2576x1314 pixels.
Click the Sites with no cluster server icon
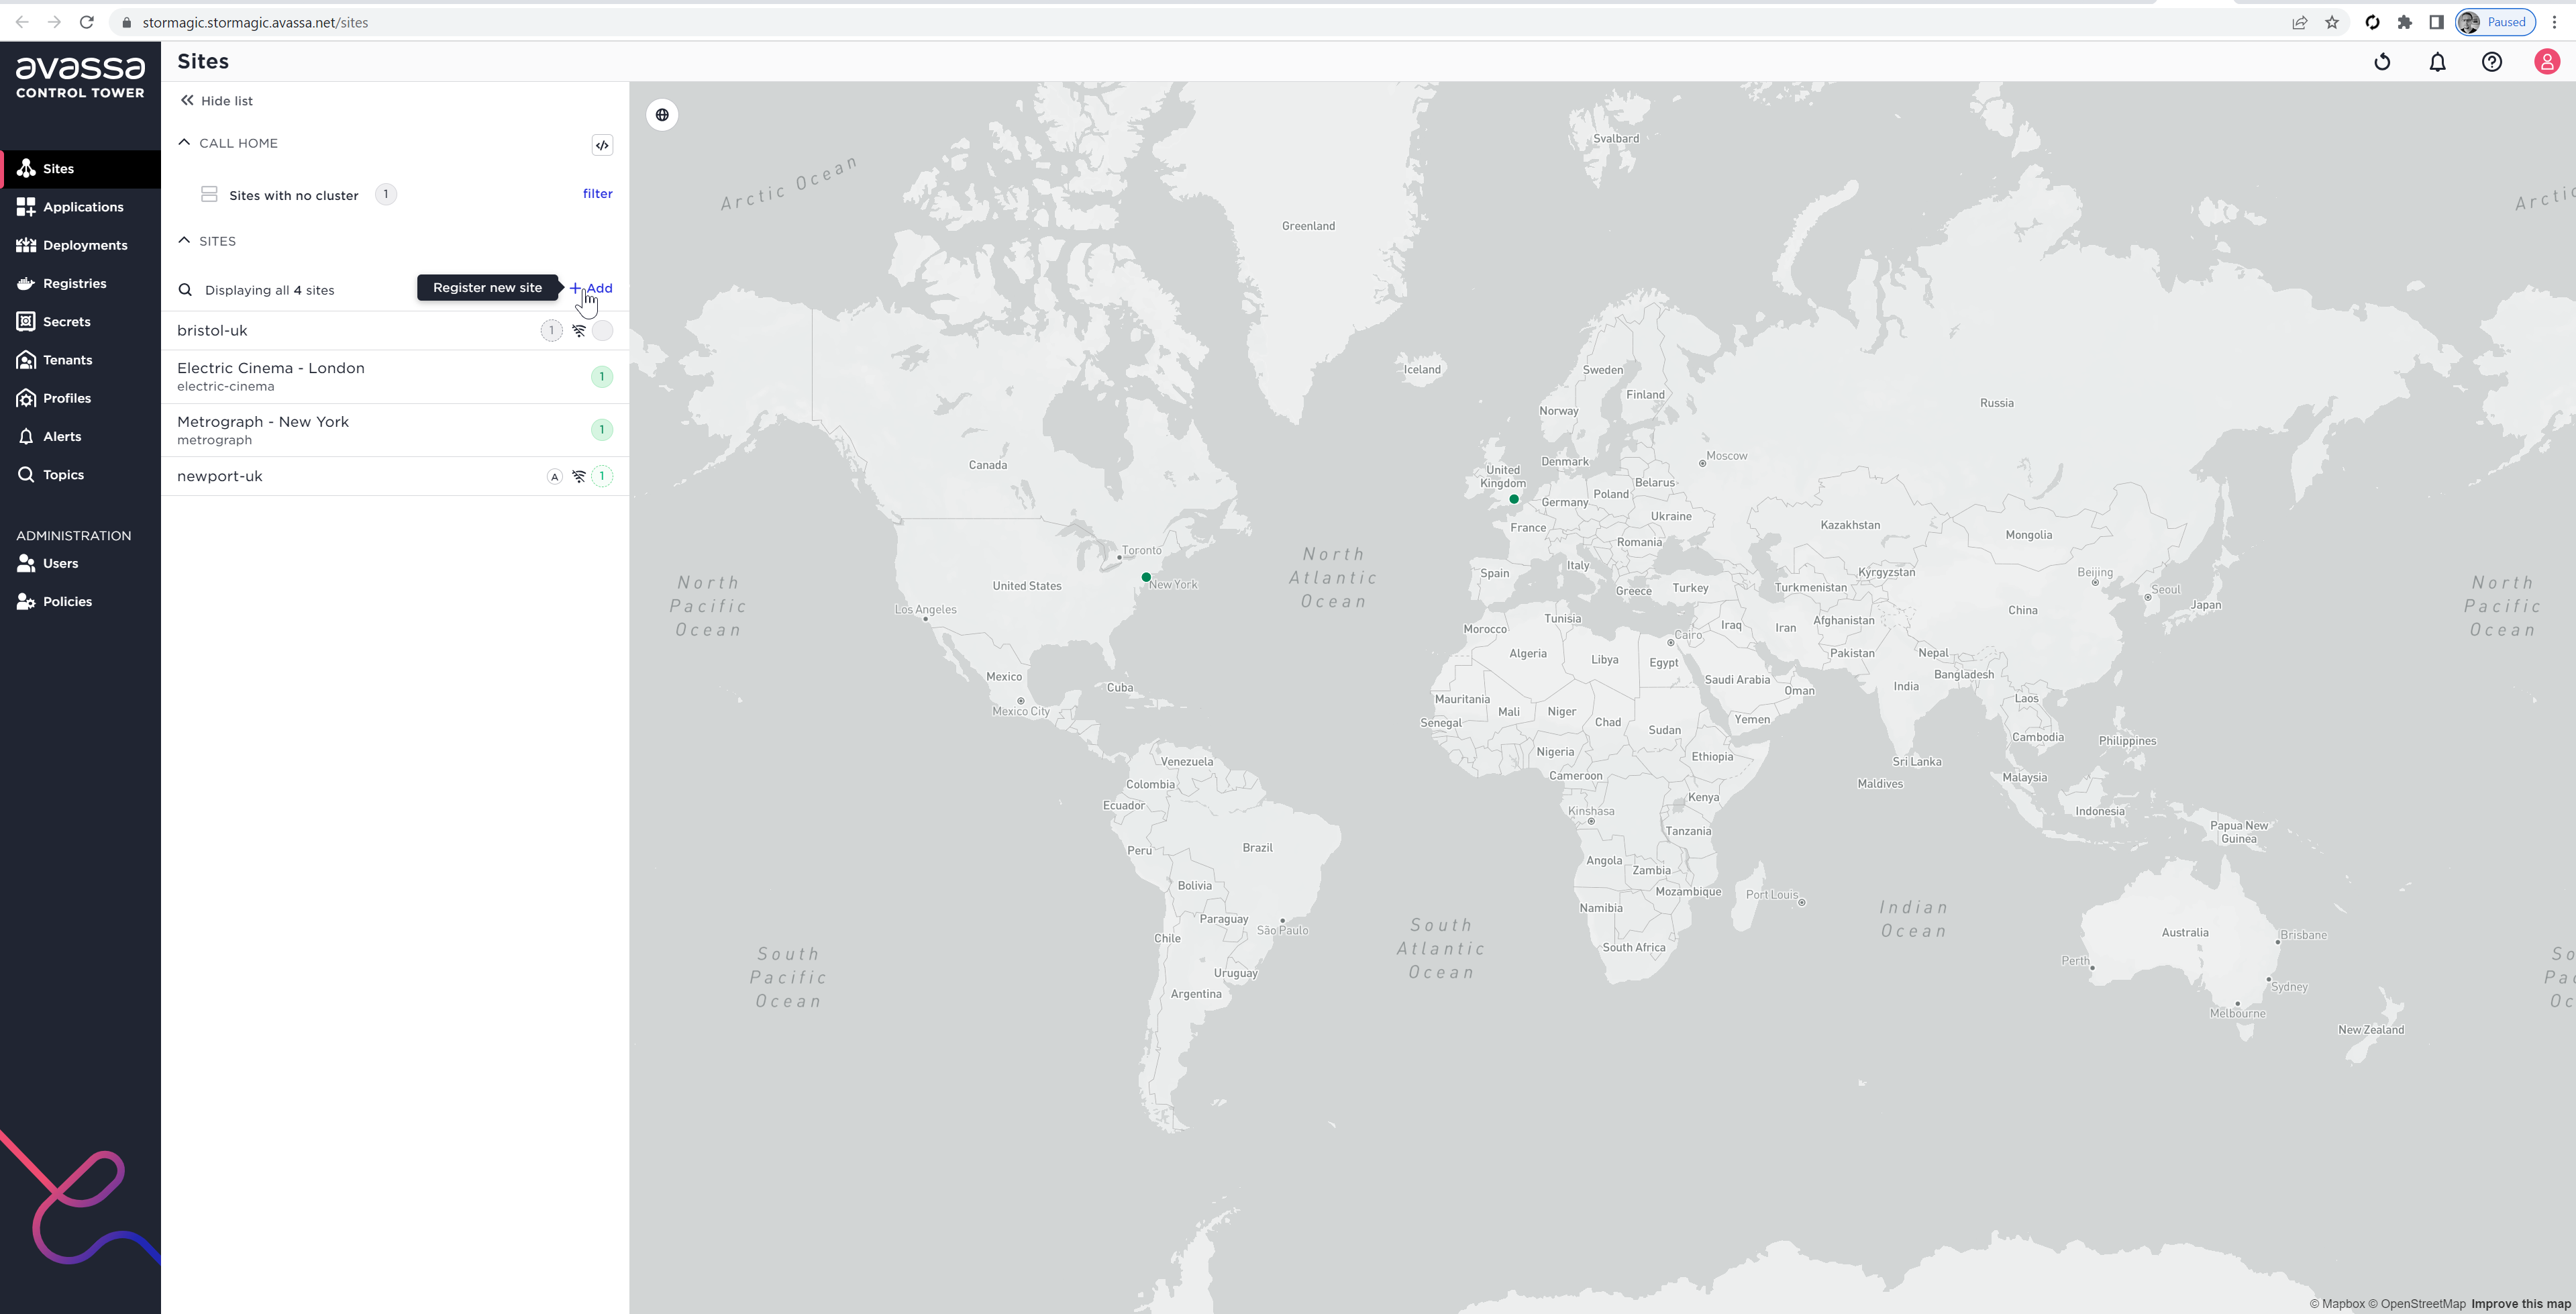(209, 194)
